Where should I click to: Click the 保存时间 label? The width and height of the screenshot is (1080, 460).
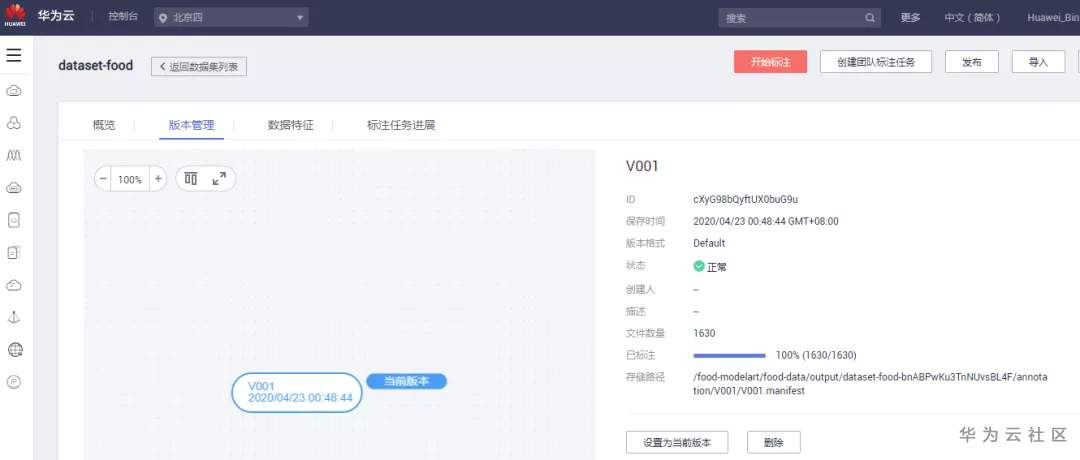645,221
